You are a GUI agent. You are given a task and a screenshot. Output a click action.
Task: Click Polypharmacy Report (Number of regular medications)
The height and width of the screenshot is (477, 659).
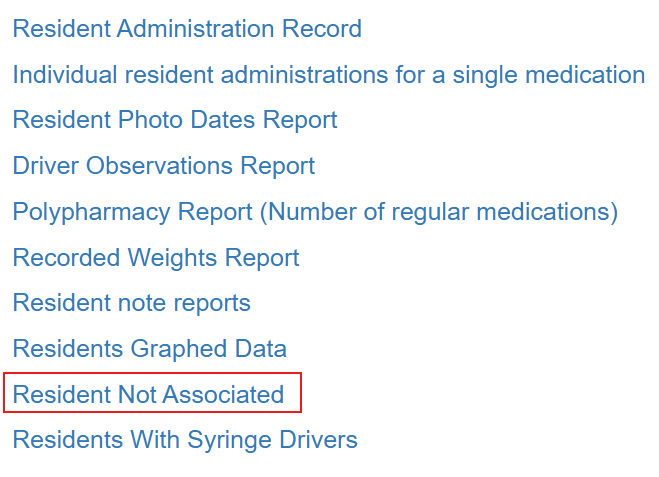[x=315, y=212]
